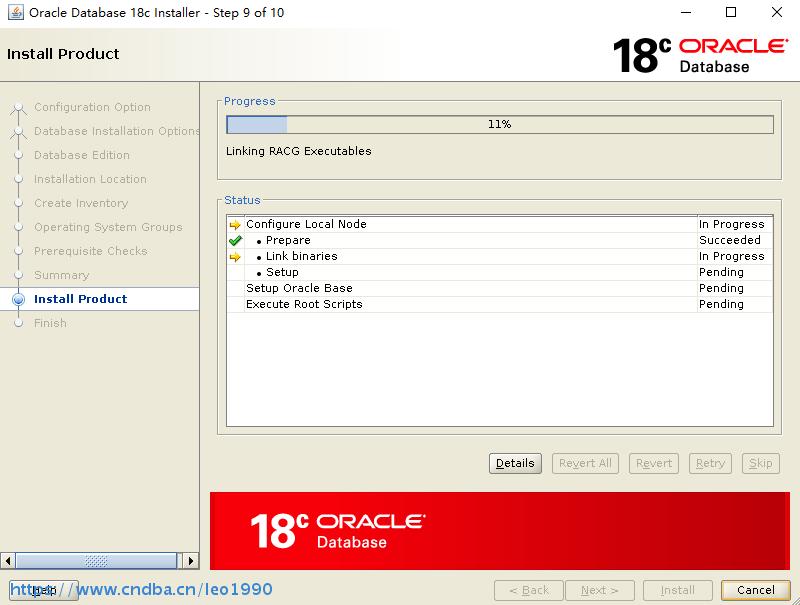Select Database Edition step in sidebar
Image resolution: width=800 pixels, height=605 pixels.
coord(82,155)
